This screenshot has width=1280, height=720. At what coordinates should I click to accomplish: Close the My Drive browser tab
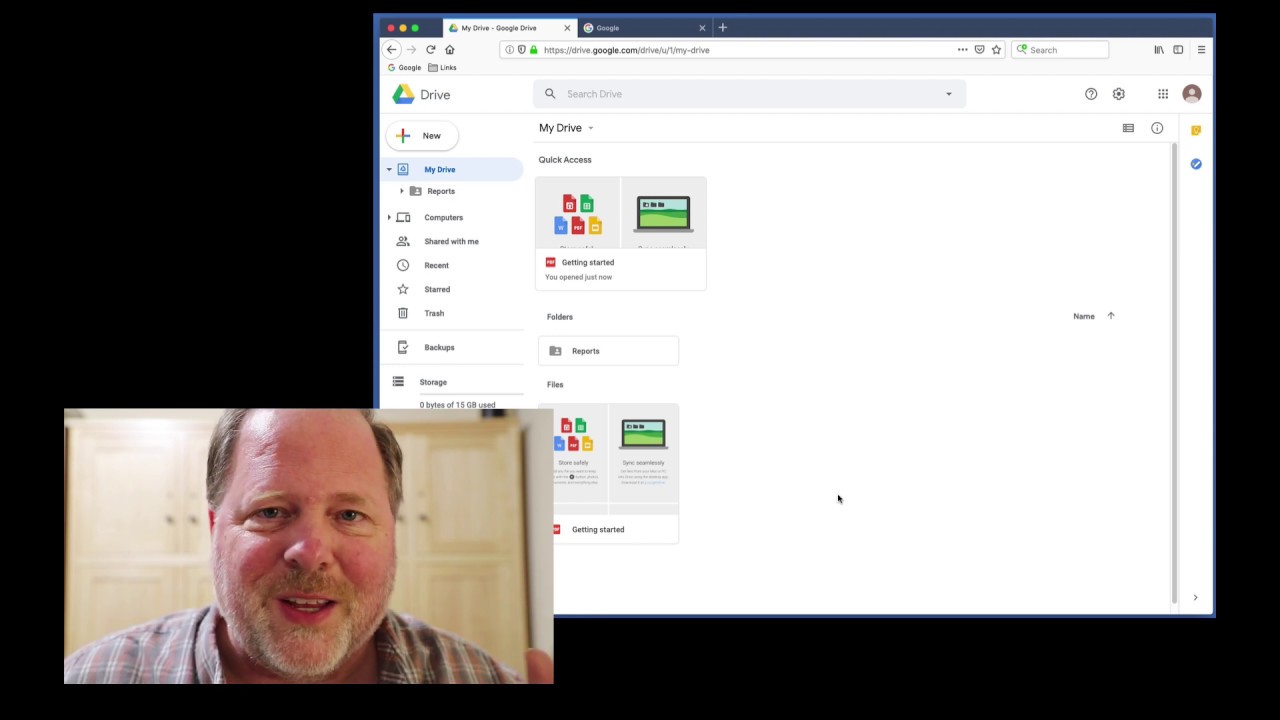(x=567, y=28)
